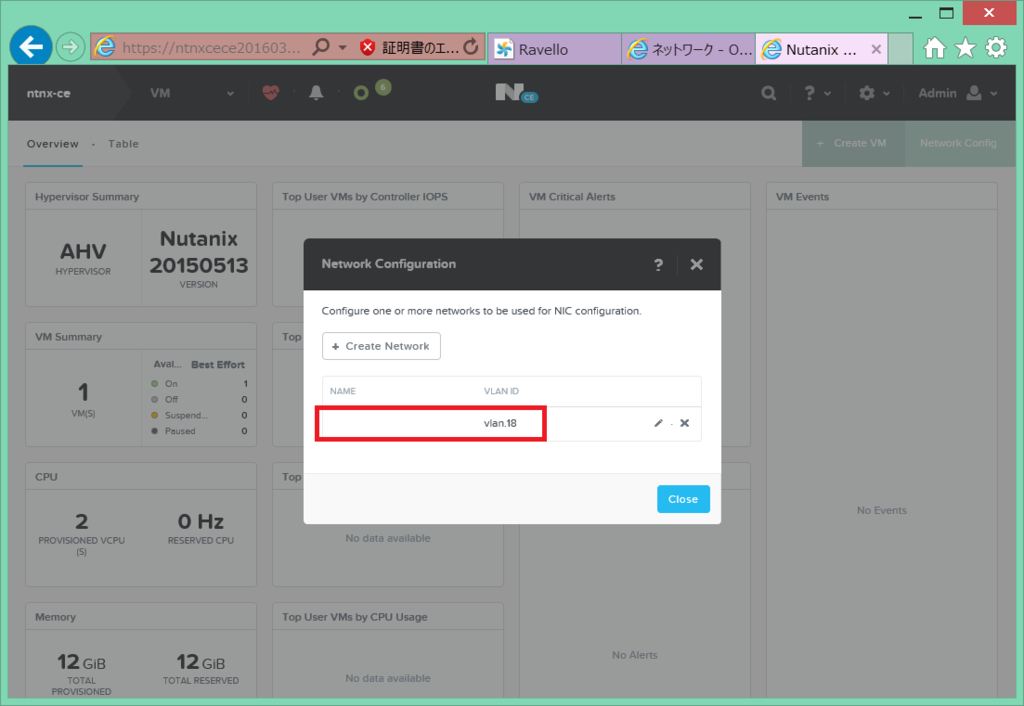Click the No Alerts message
The height and width of the screenshot is (706, 1024).
(635, 655)
